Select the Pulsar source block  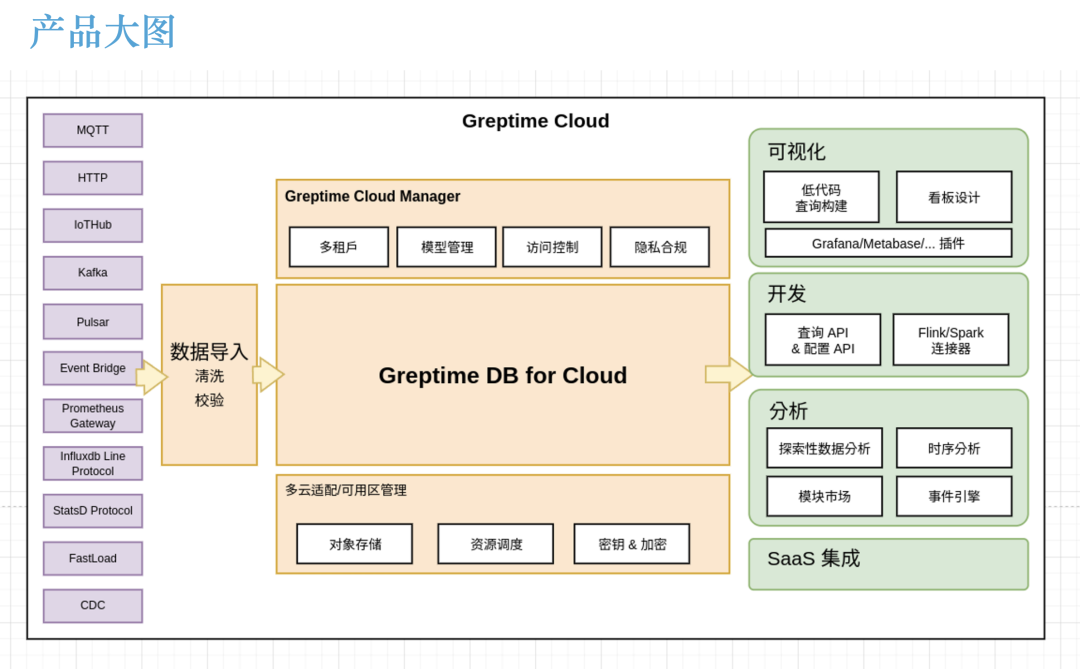click(x=92, y=321)
